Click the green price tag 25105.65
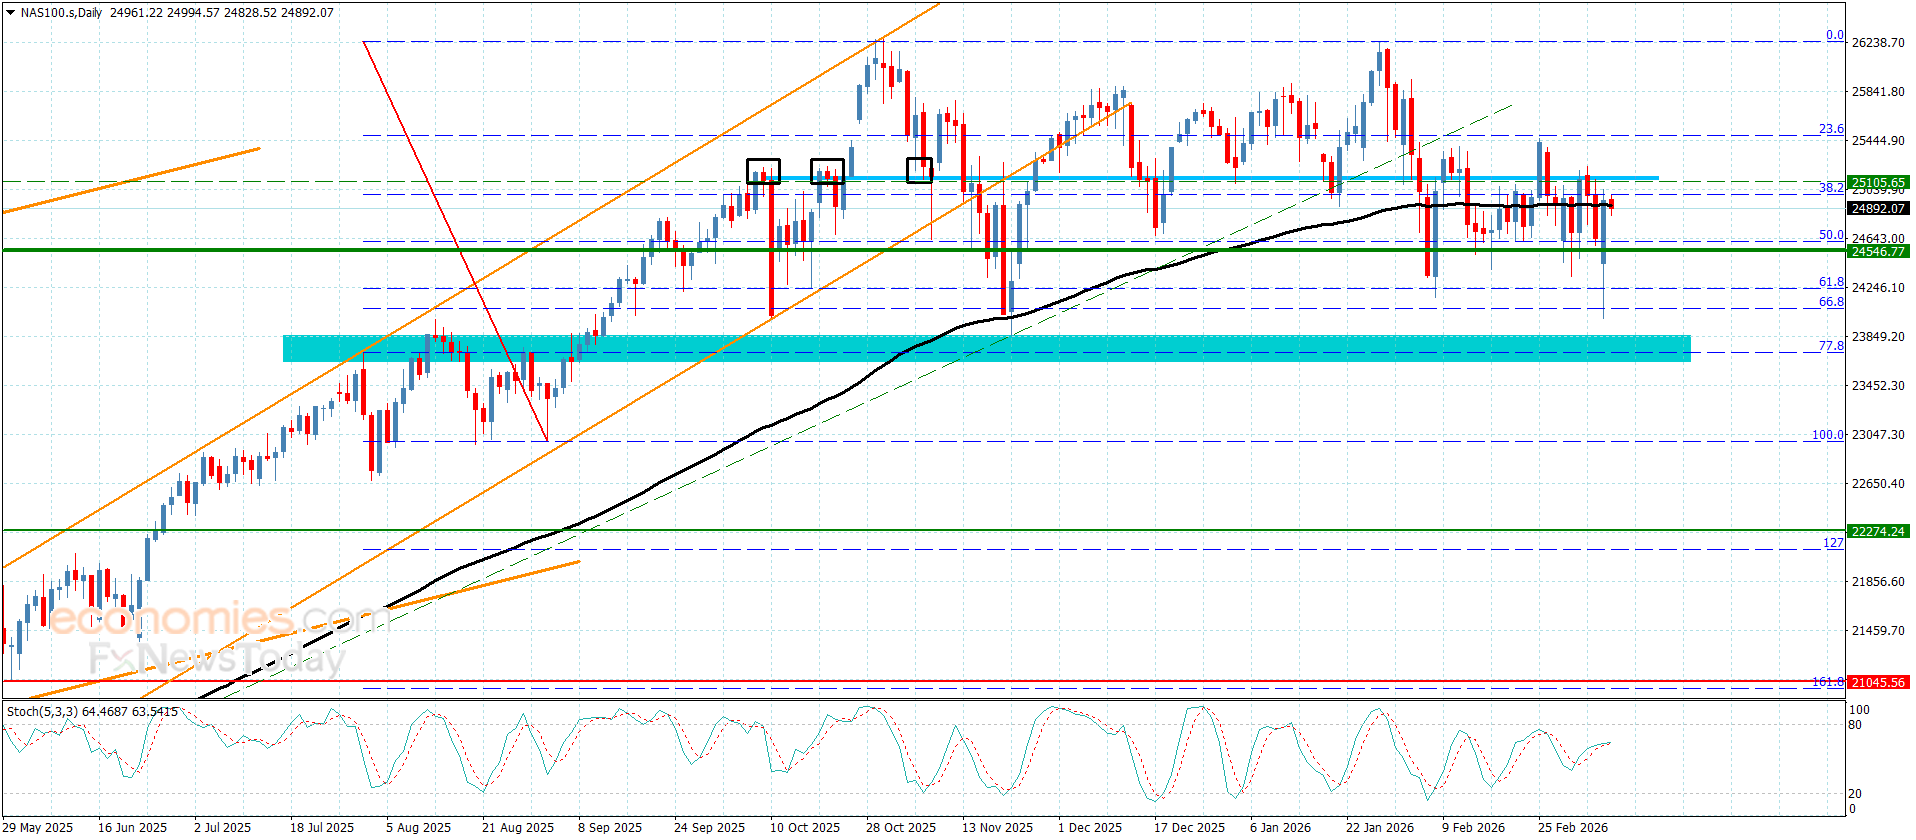Image resolution: width=1916 pixels, height=840 pixels. pos(1878,183)
